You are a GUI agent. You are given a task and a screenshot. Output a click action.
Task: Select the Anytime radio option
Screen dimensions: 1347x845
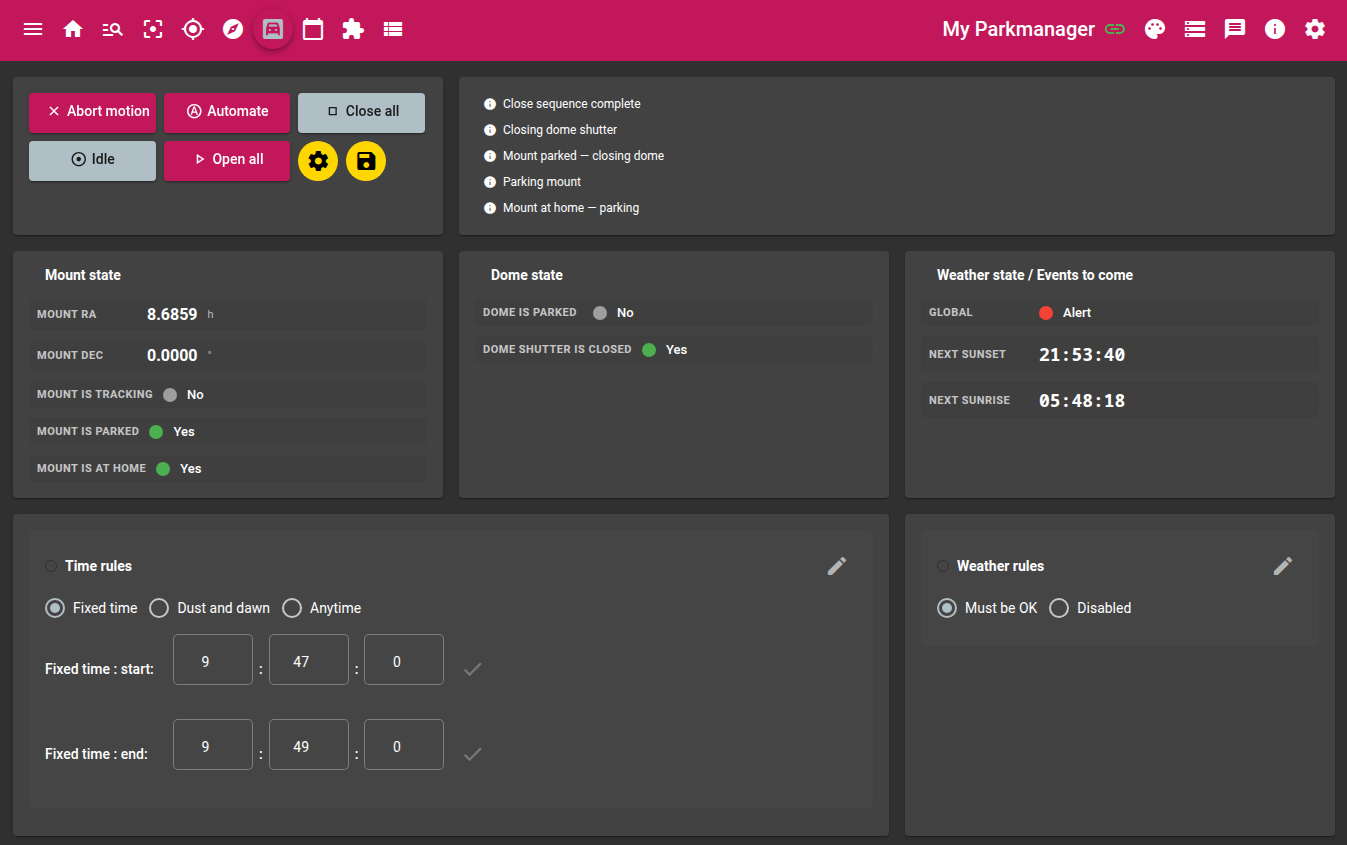tap(292, 608)
